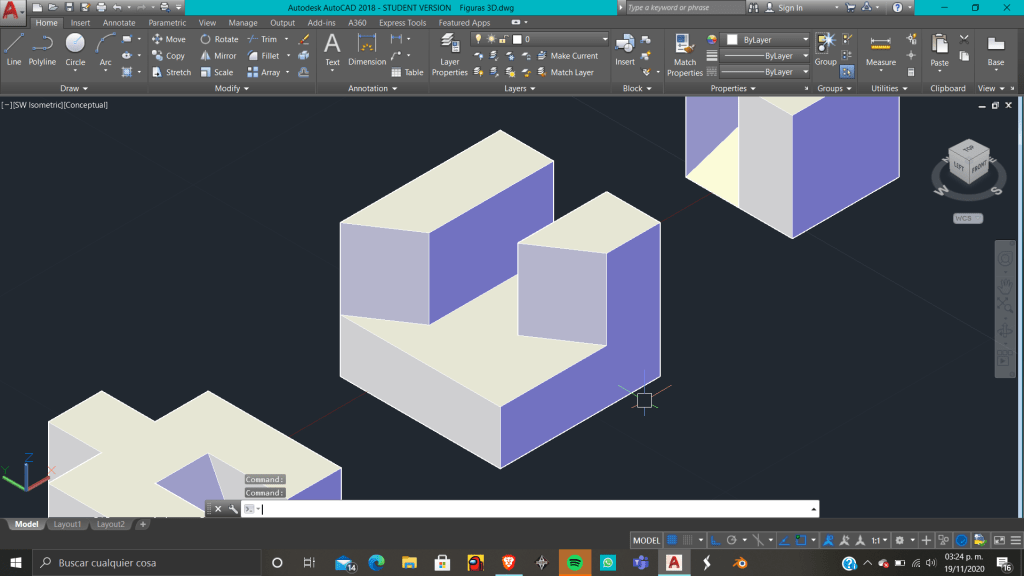Select the Measure utility tool

coord(880,50)
